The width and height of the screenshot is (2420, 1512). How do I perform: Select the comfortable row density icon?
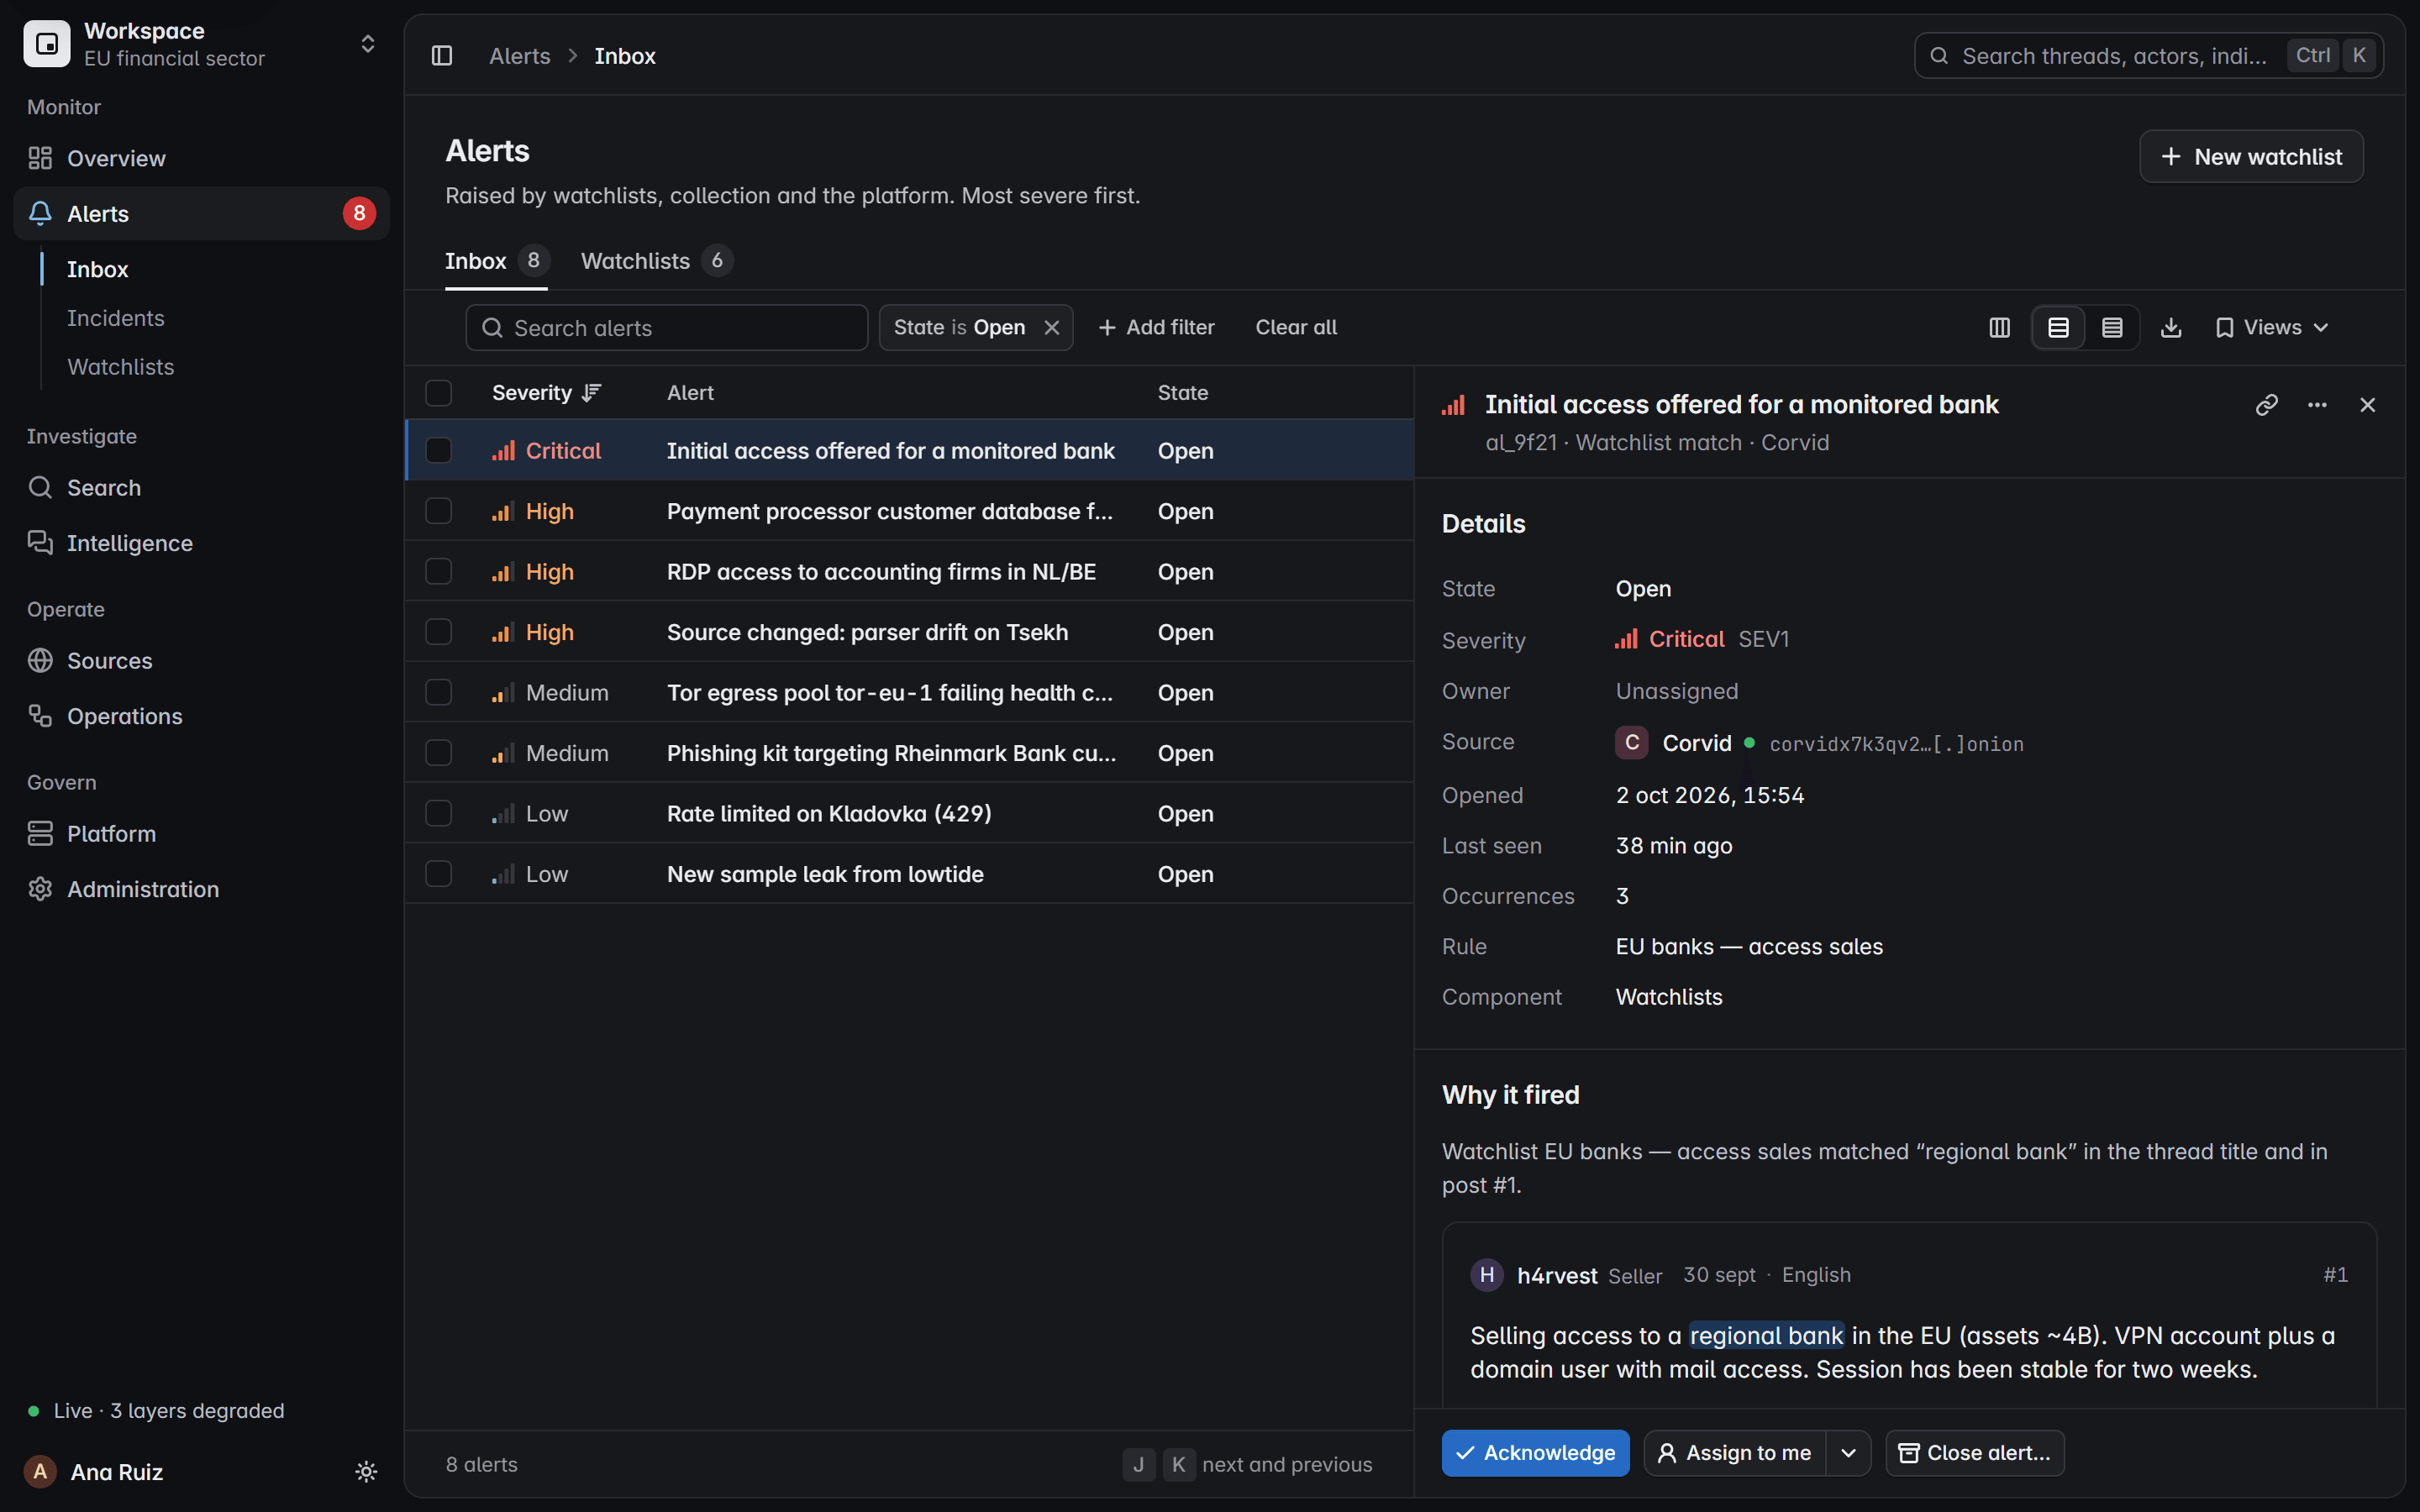pos(2058,328)
